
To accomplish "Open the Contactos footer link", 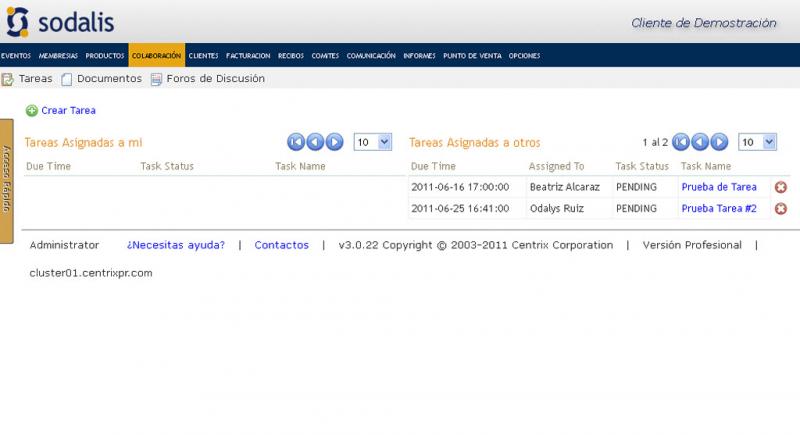I will pos(281,245).
